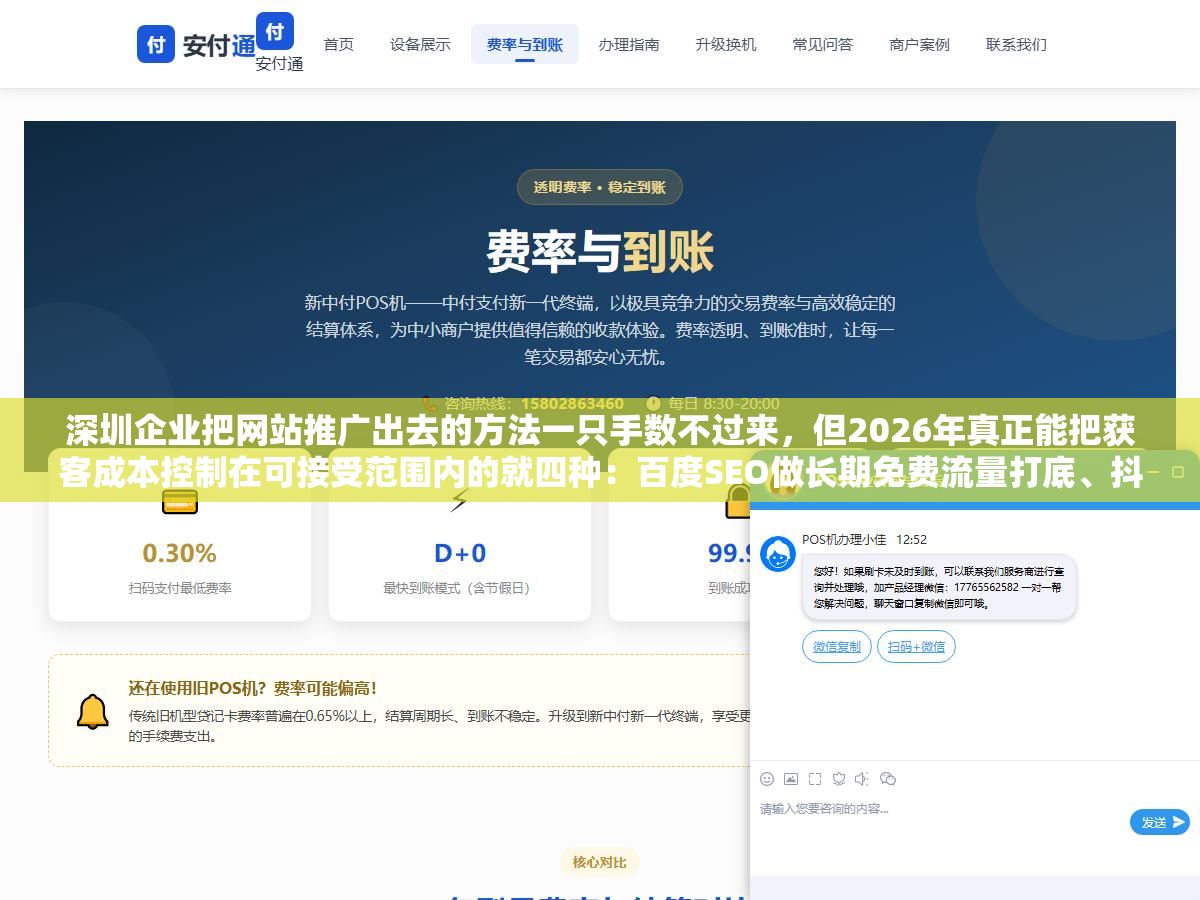The width and height of the screenshot is (1200, 900).
Task: Click the WeChat icon in chat toolbar
Action: tap(888, 779)
